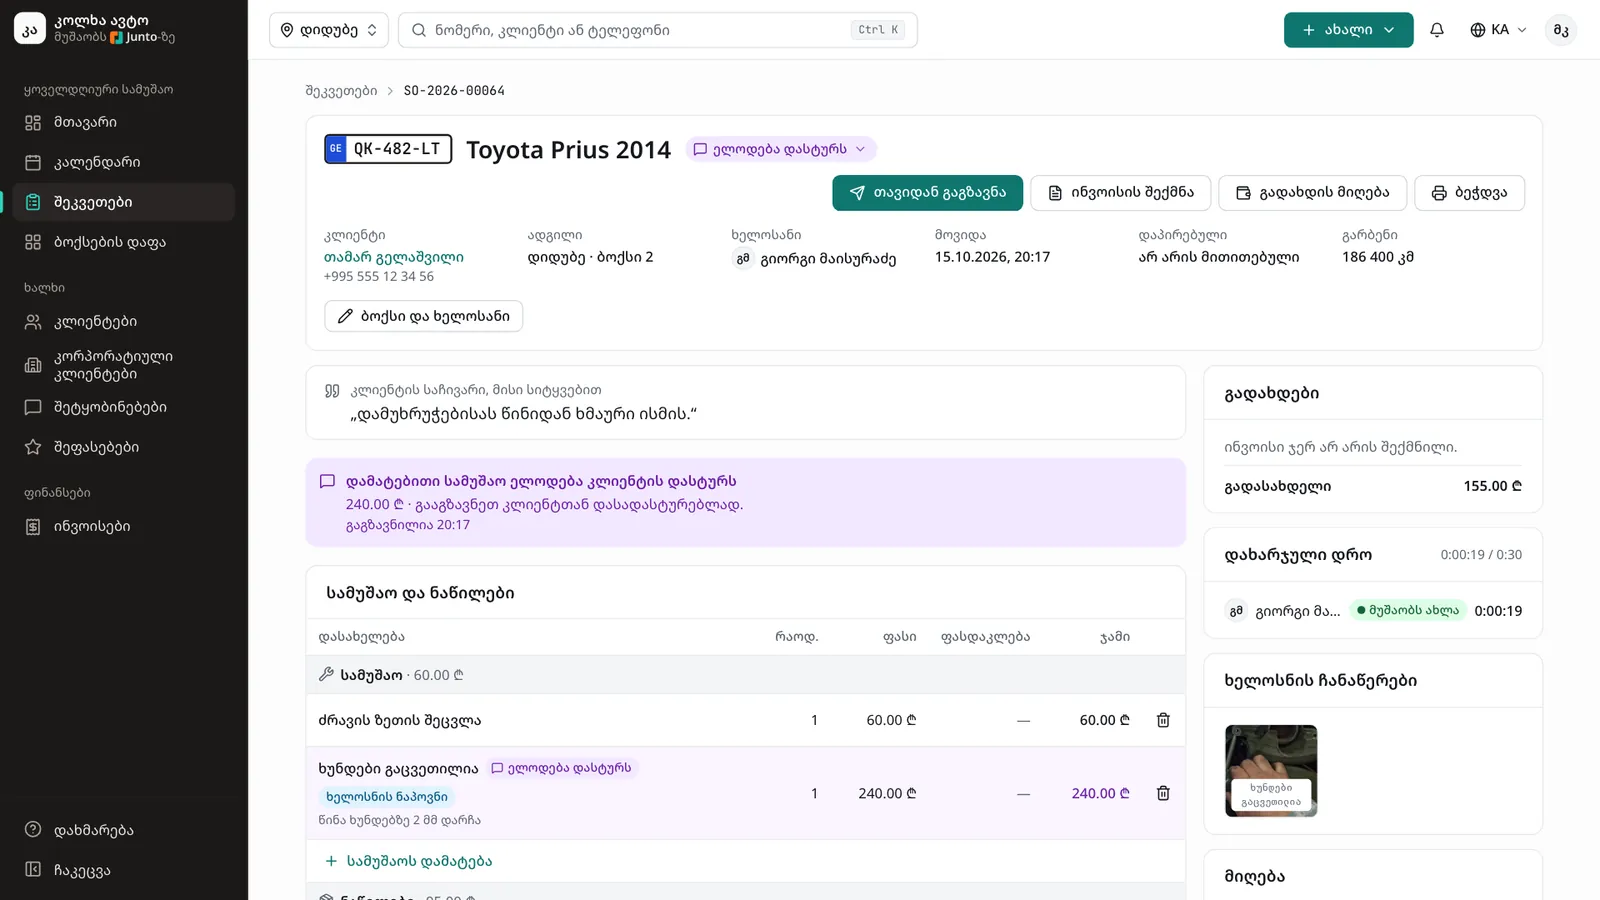Open კლიენტები section
Viewport: 1600px width, 900px height.
(124, 322)
